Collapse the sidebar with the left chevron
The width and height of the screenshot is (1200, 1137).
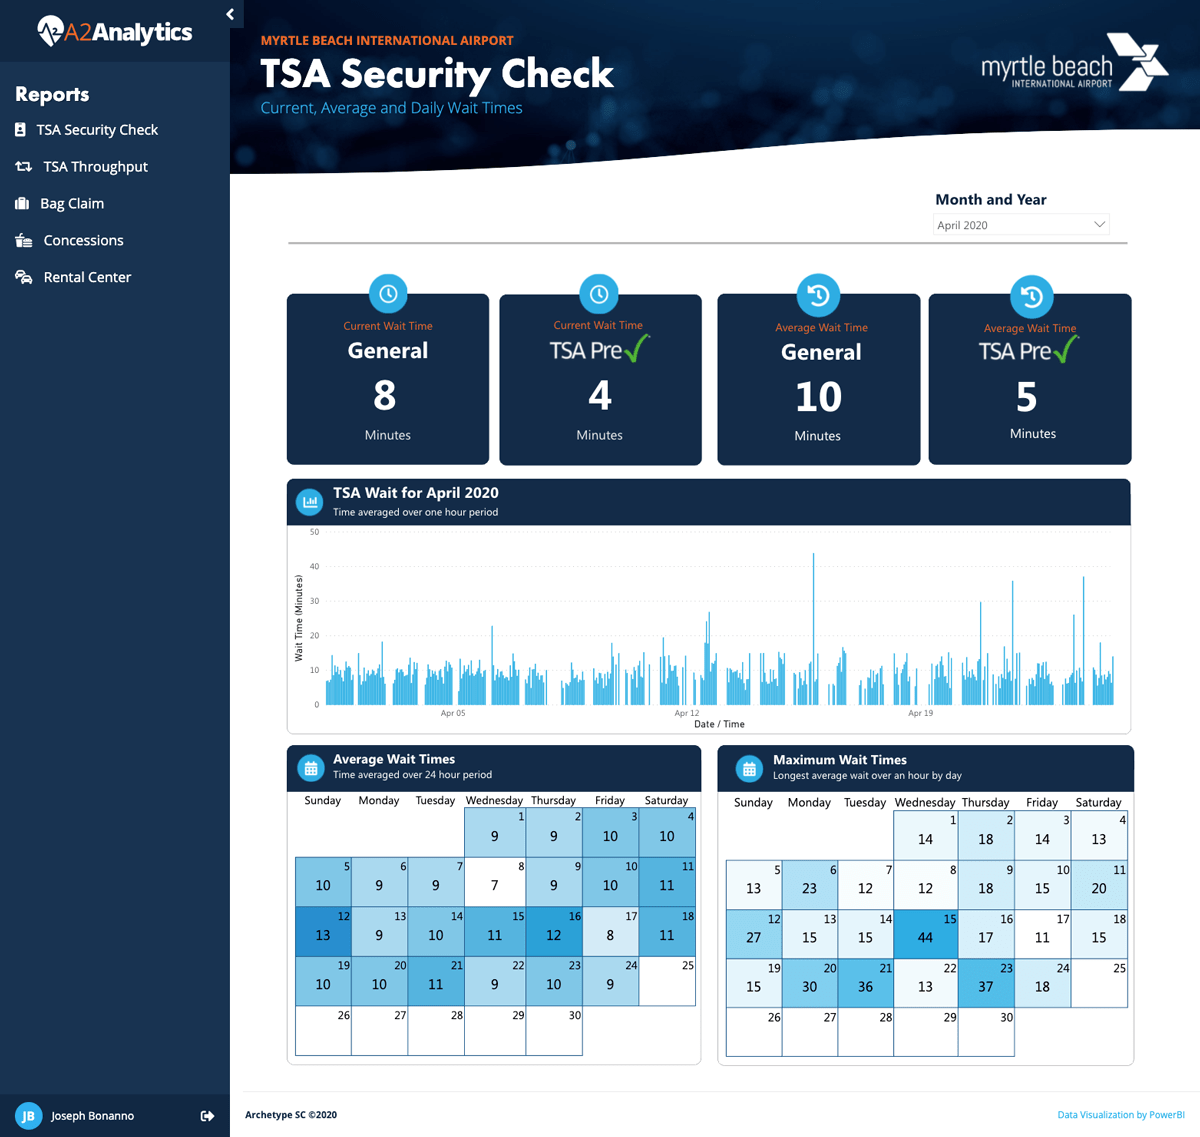coord(230,14)
